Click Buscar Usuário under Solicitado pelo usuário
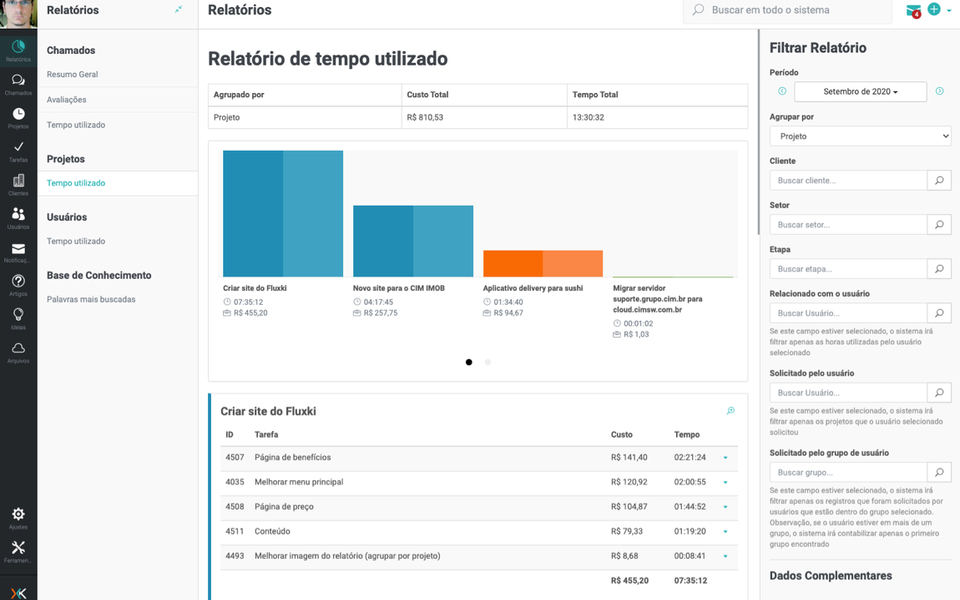This screenshot has height=600, width=960. (848, 392)
